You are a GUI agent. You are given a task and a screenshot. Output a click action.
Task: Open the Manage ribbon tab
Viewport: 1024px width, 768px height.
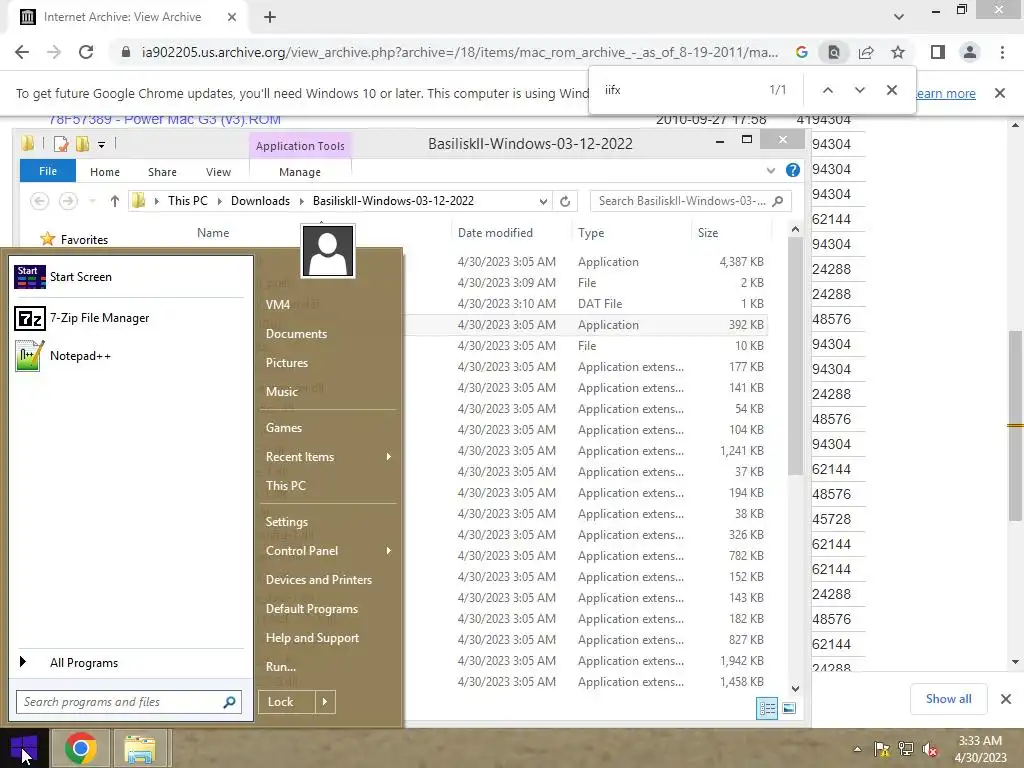click(300, 172)
